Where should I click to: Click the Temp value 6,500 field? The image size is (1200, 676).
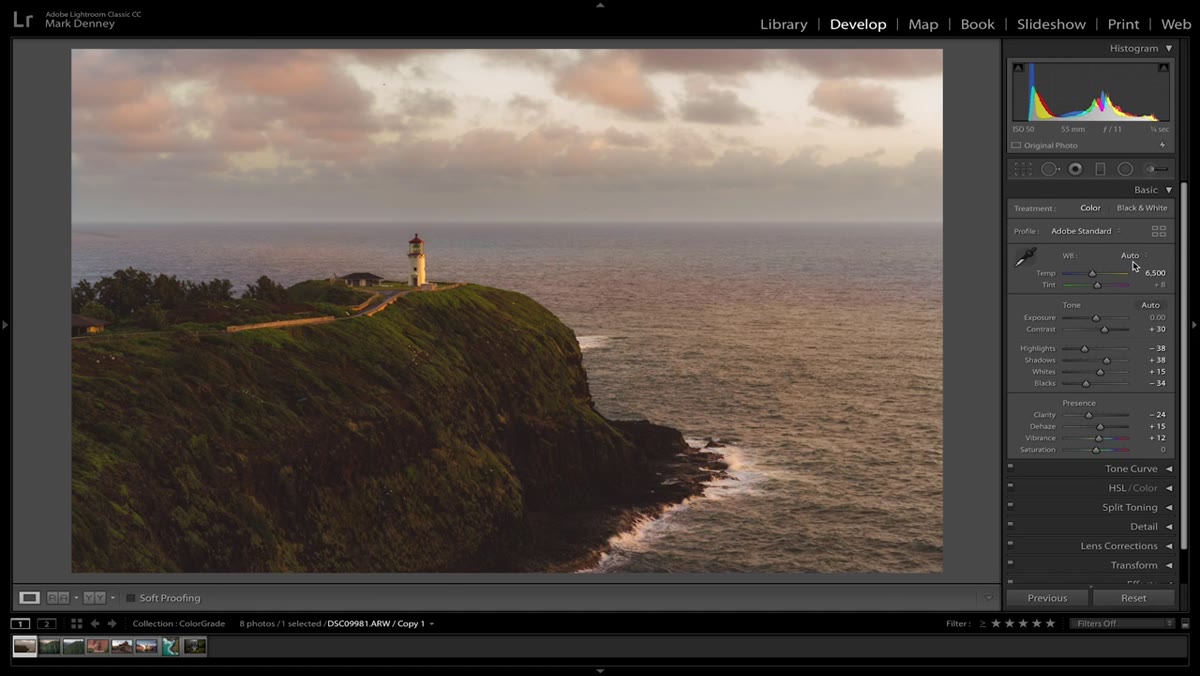pos(1154,273)
